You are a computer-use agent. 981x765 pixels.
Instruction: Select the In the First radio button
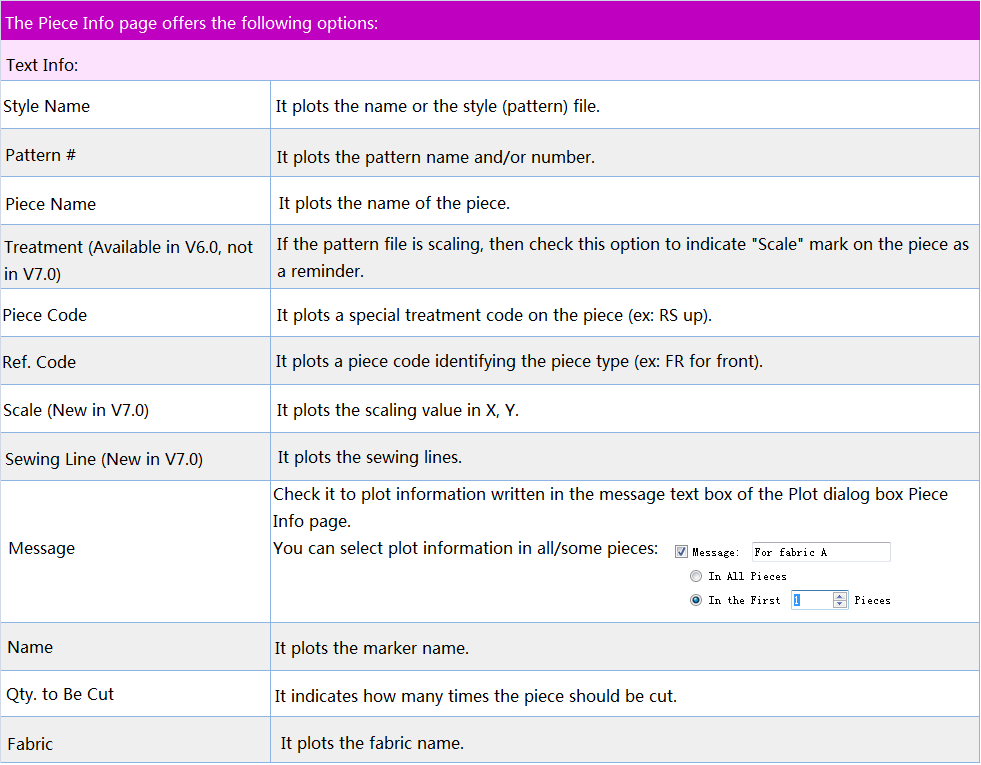pos(696,600)
